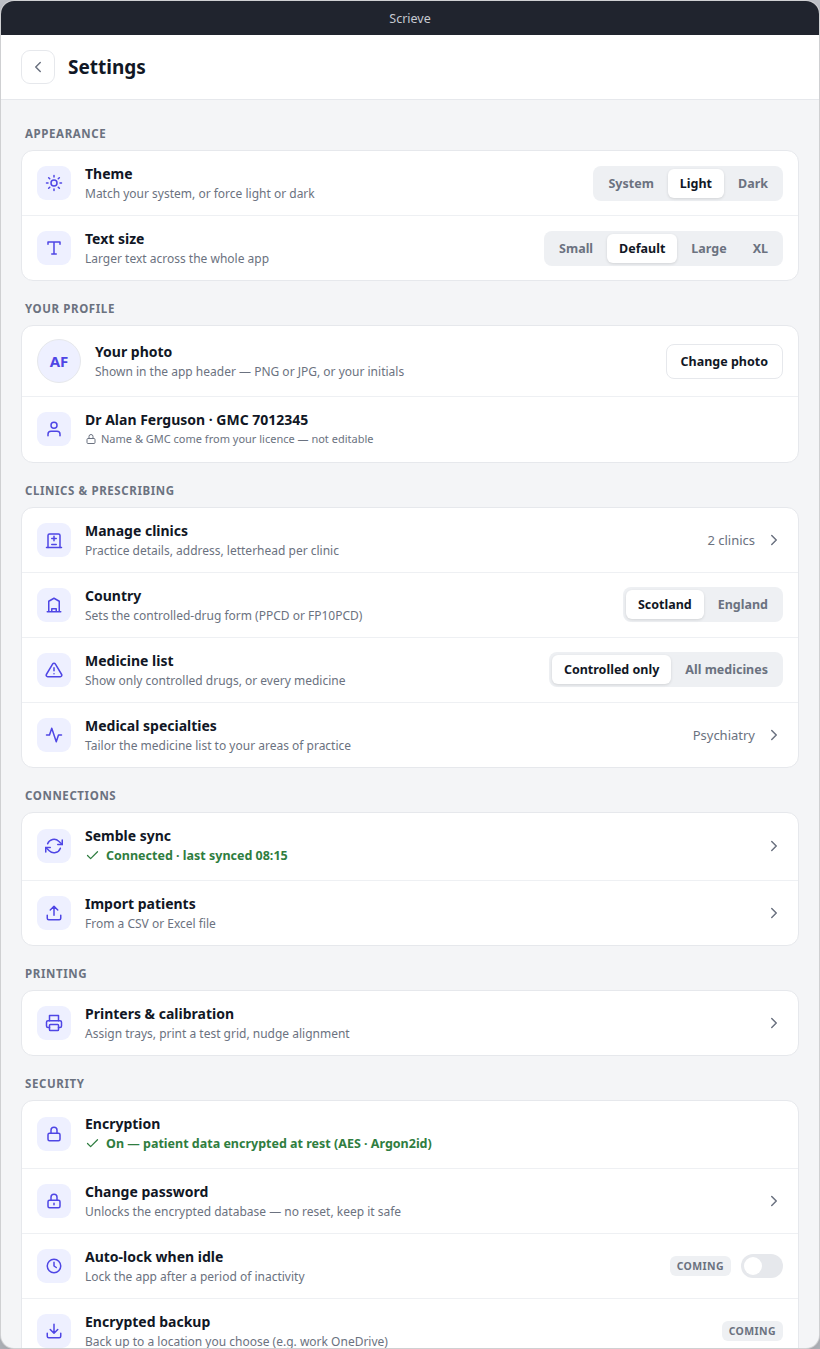820x1349 pixels.
Task: Click the COMING badge for Auto-lock
Action: point(700,1266)
